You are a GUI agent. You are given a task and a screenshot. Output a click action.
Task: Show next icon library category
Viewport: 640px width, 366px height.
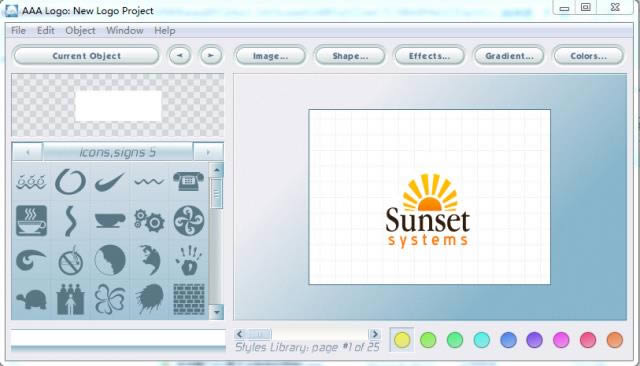208,152
